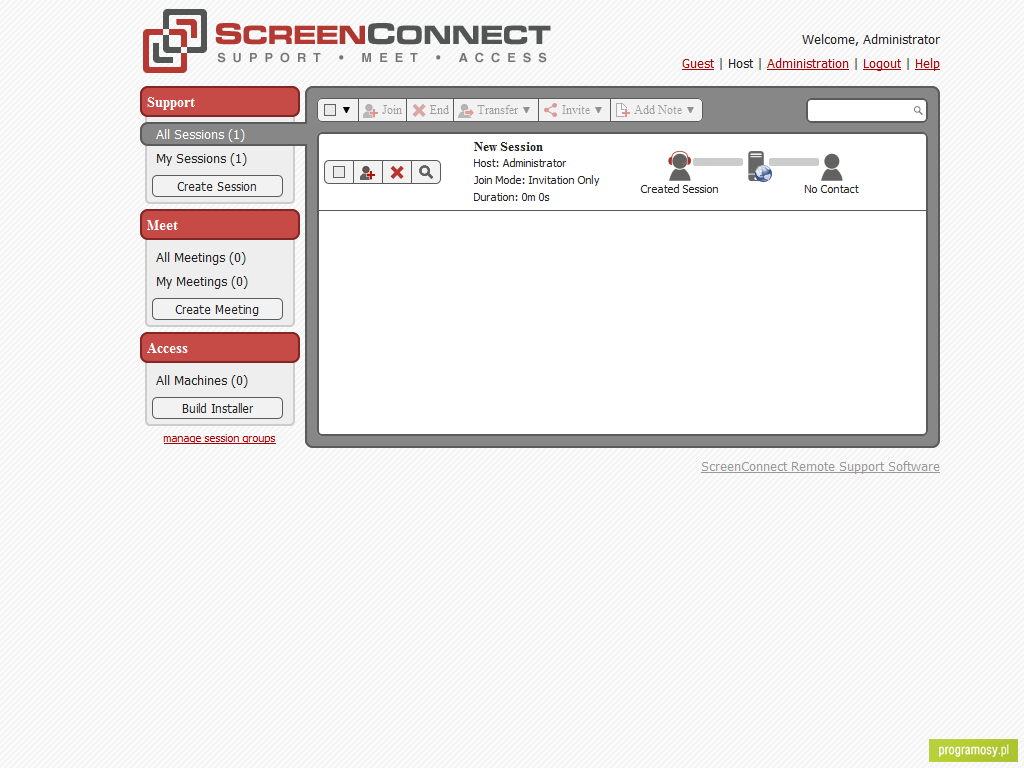Select My Sessions (1)
This screenshot has width=1024, height=768.
(201, 159)
